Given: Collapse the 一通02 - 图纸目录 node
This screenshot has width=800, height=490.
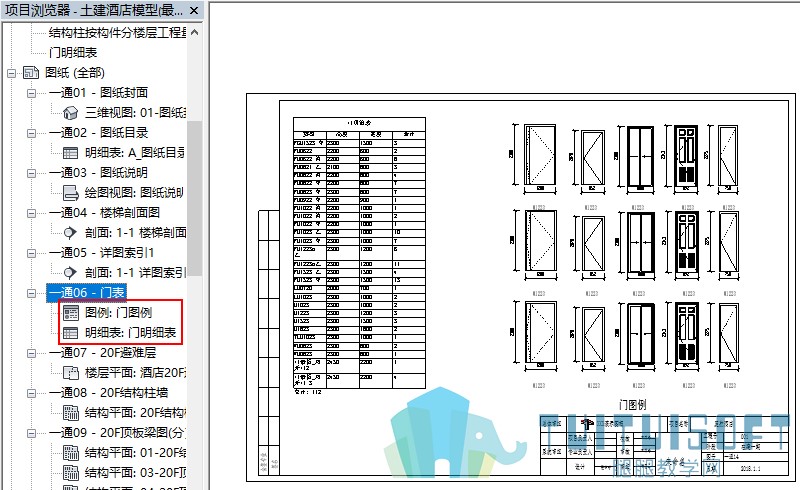Looking at the screenshot, I should 31,133.
